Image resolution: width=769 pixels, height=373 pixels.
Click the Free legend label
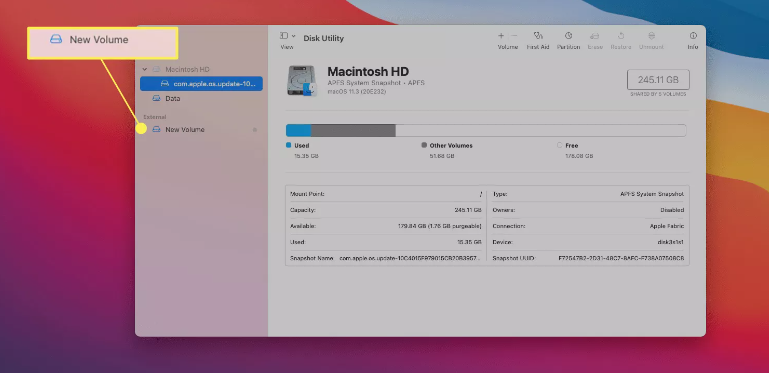pyautogui.click(x=572, y=146)
